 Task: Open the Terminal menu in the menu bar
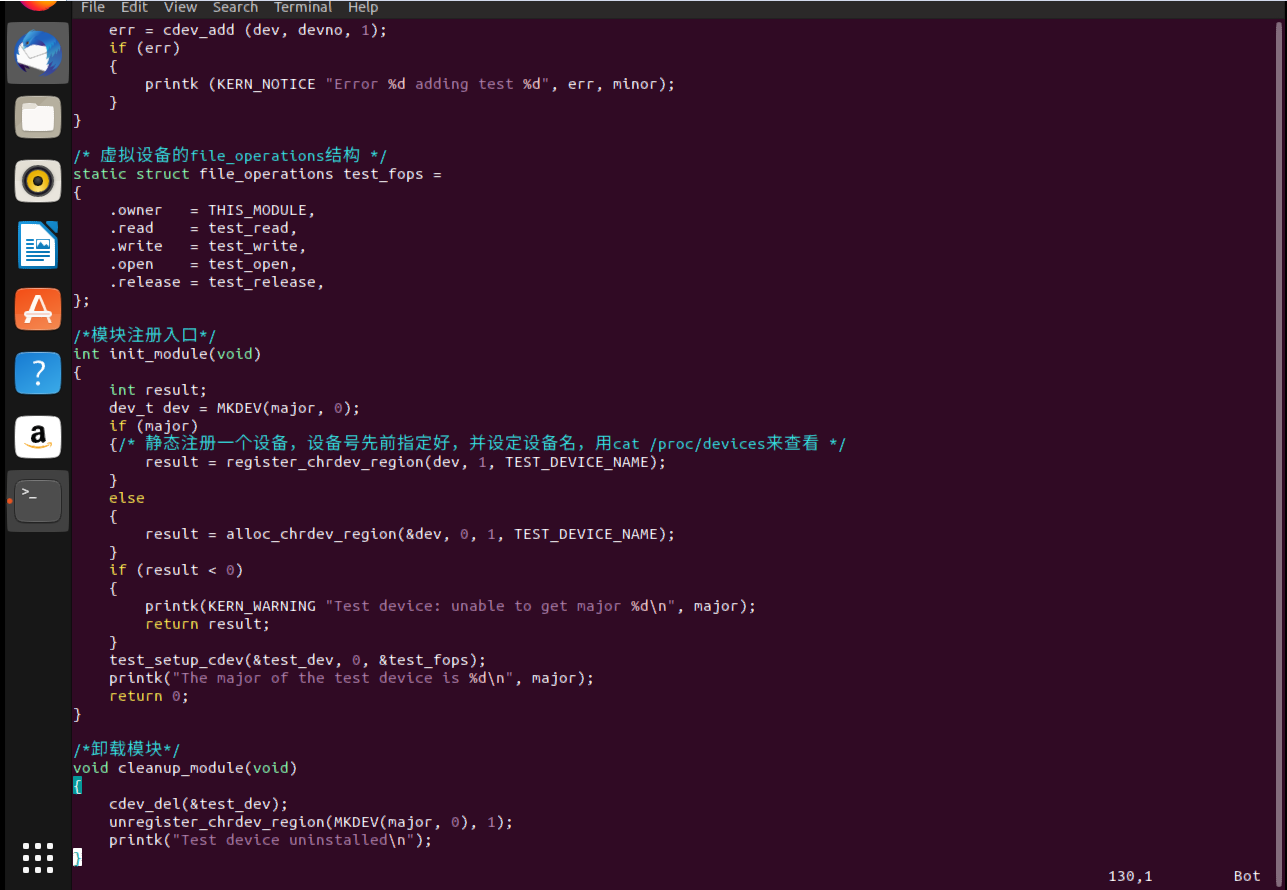pyautogui.click(x=303, y=7)
